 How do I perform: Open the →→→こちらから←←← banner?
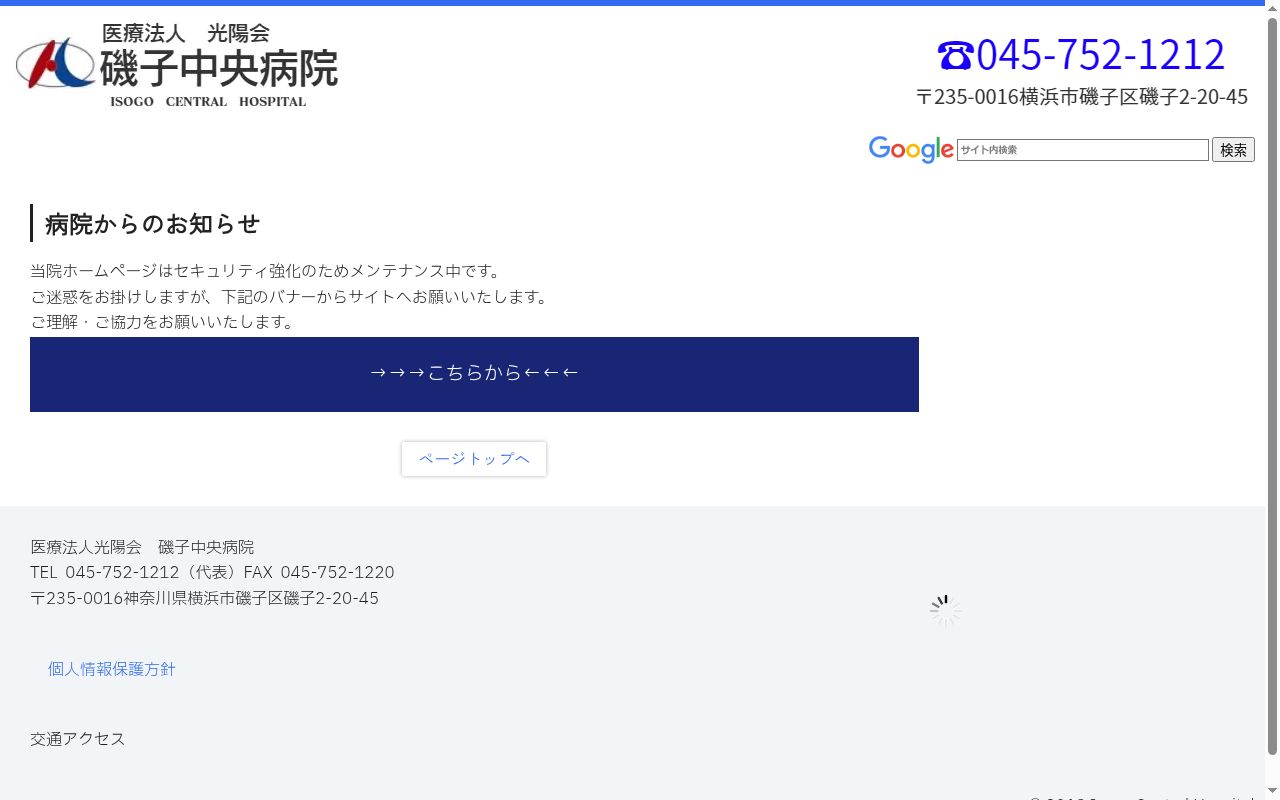tap(474, 374)
